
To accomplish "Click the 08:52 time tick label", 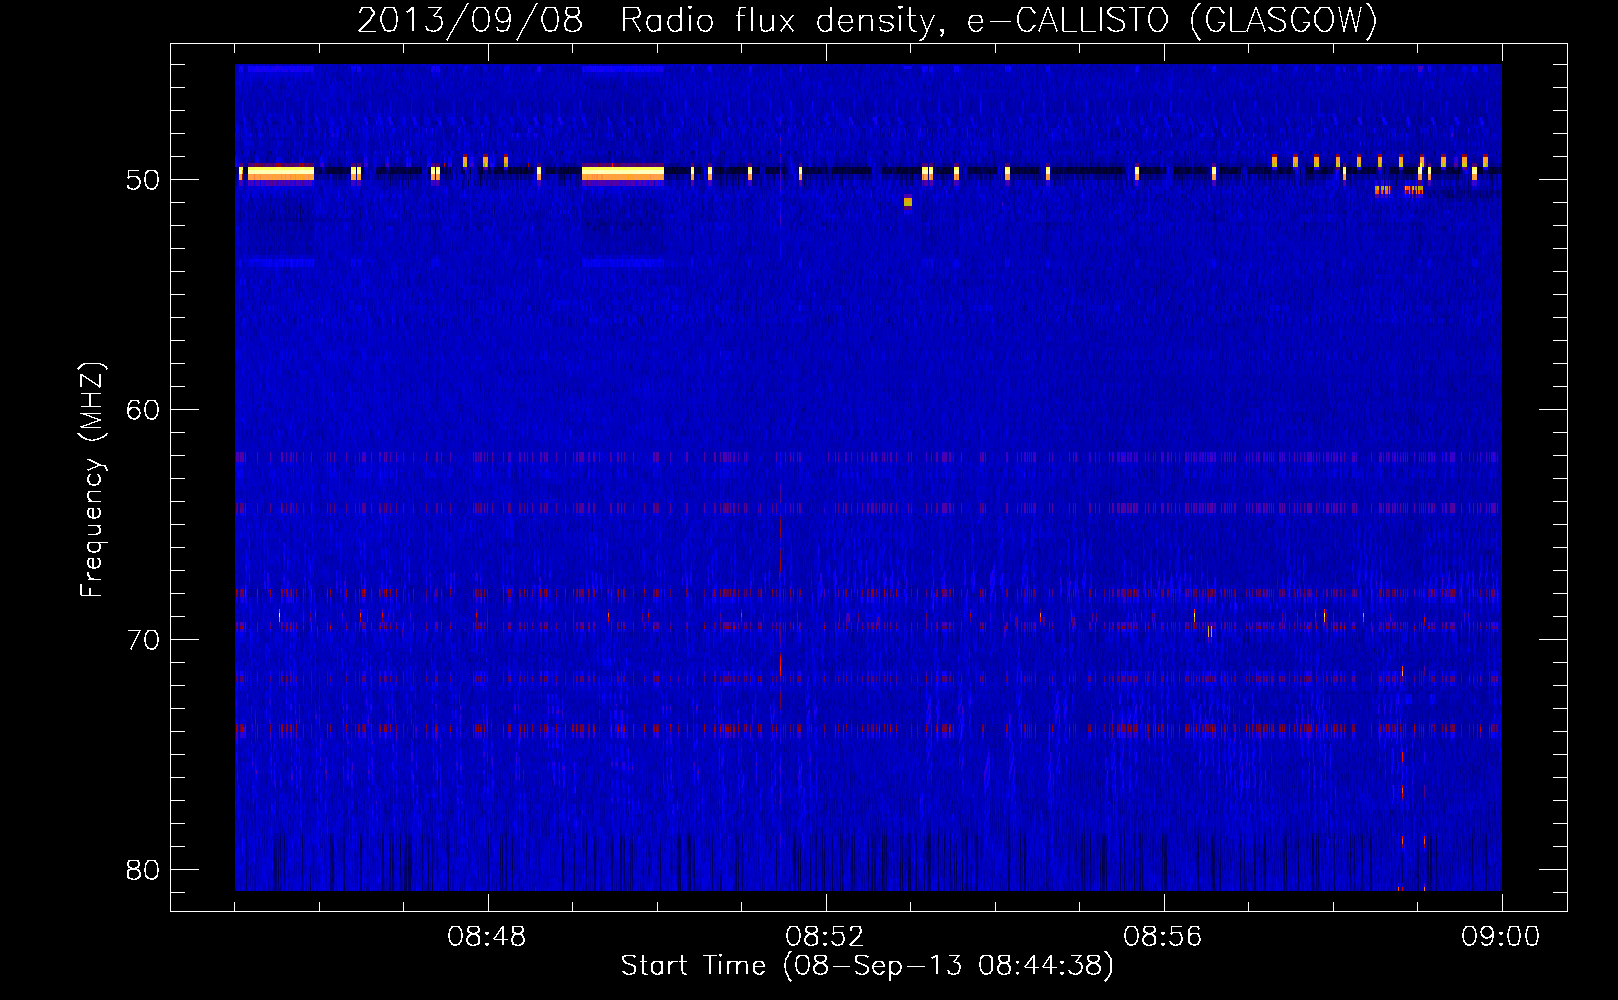I will click(x=825, y=937).
